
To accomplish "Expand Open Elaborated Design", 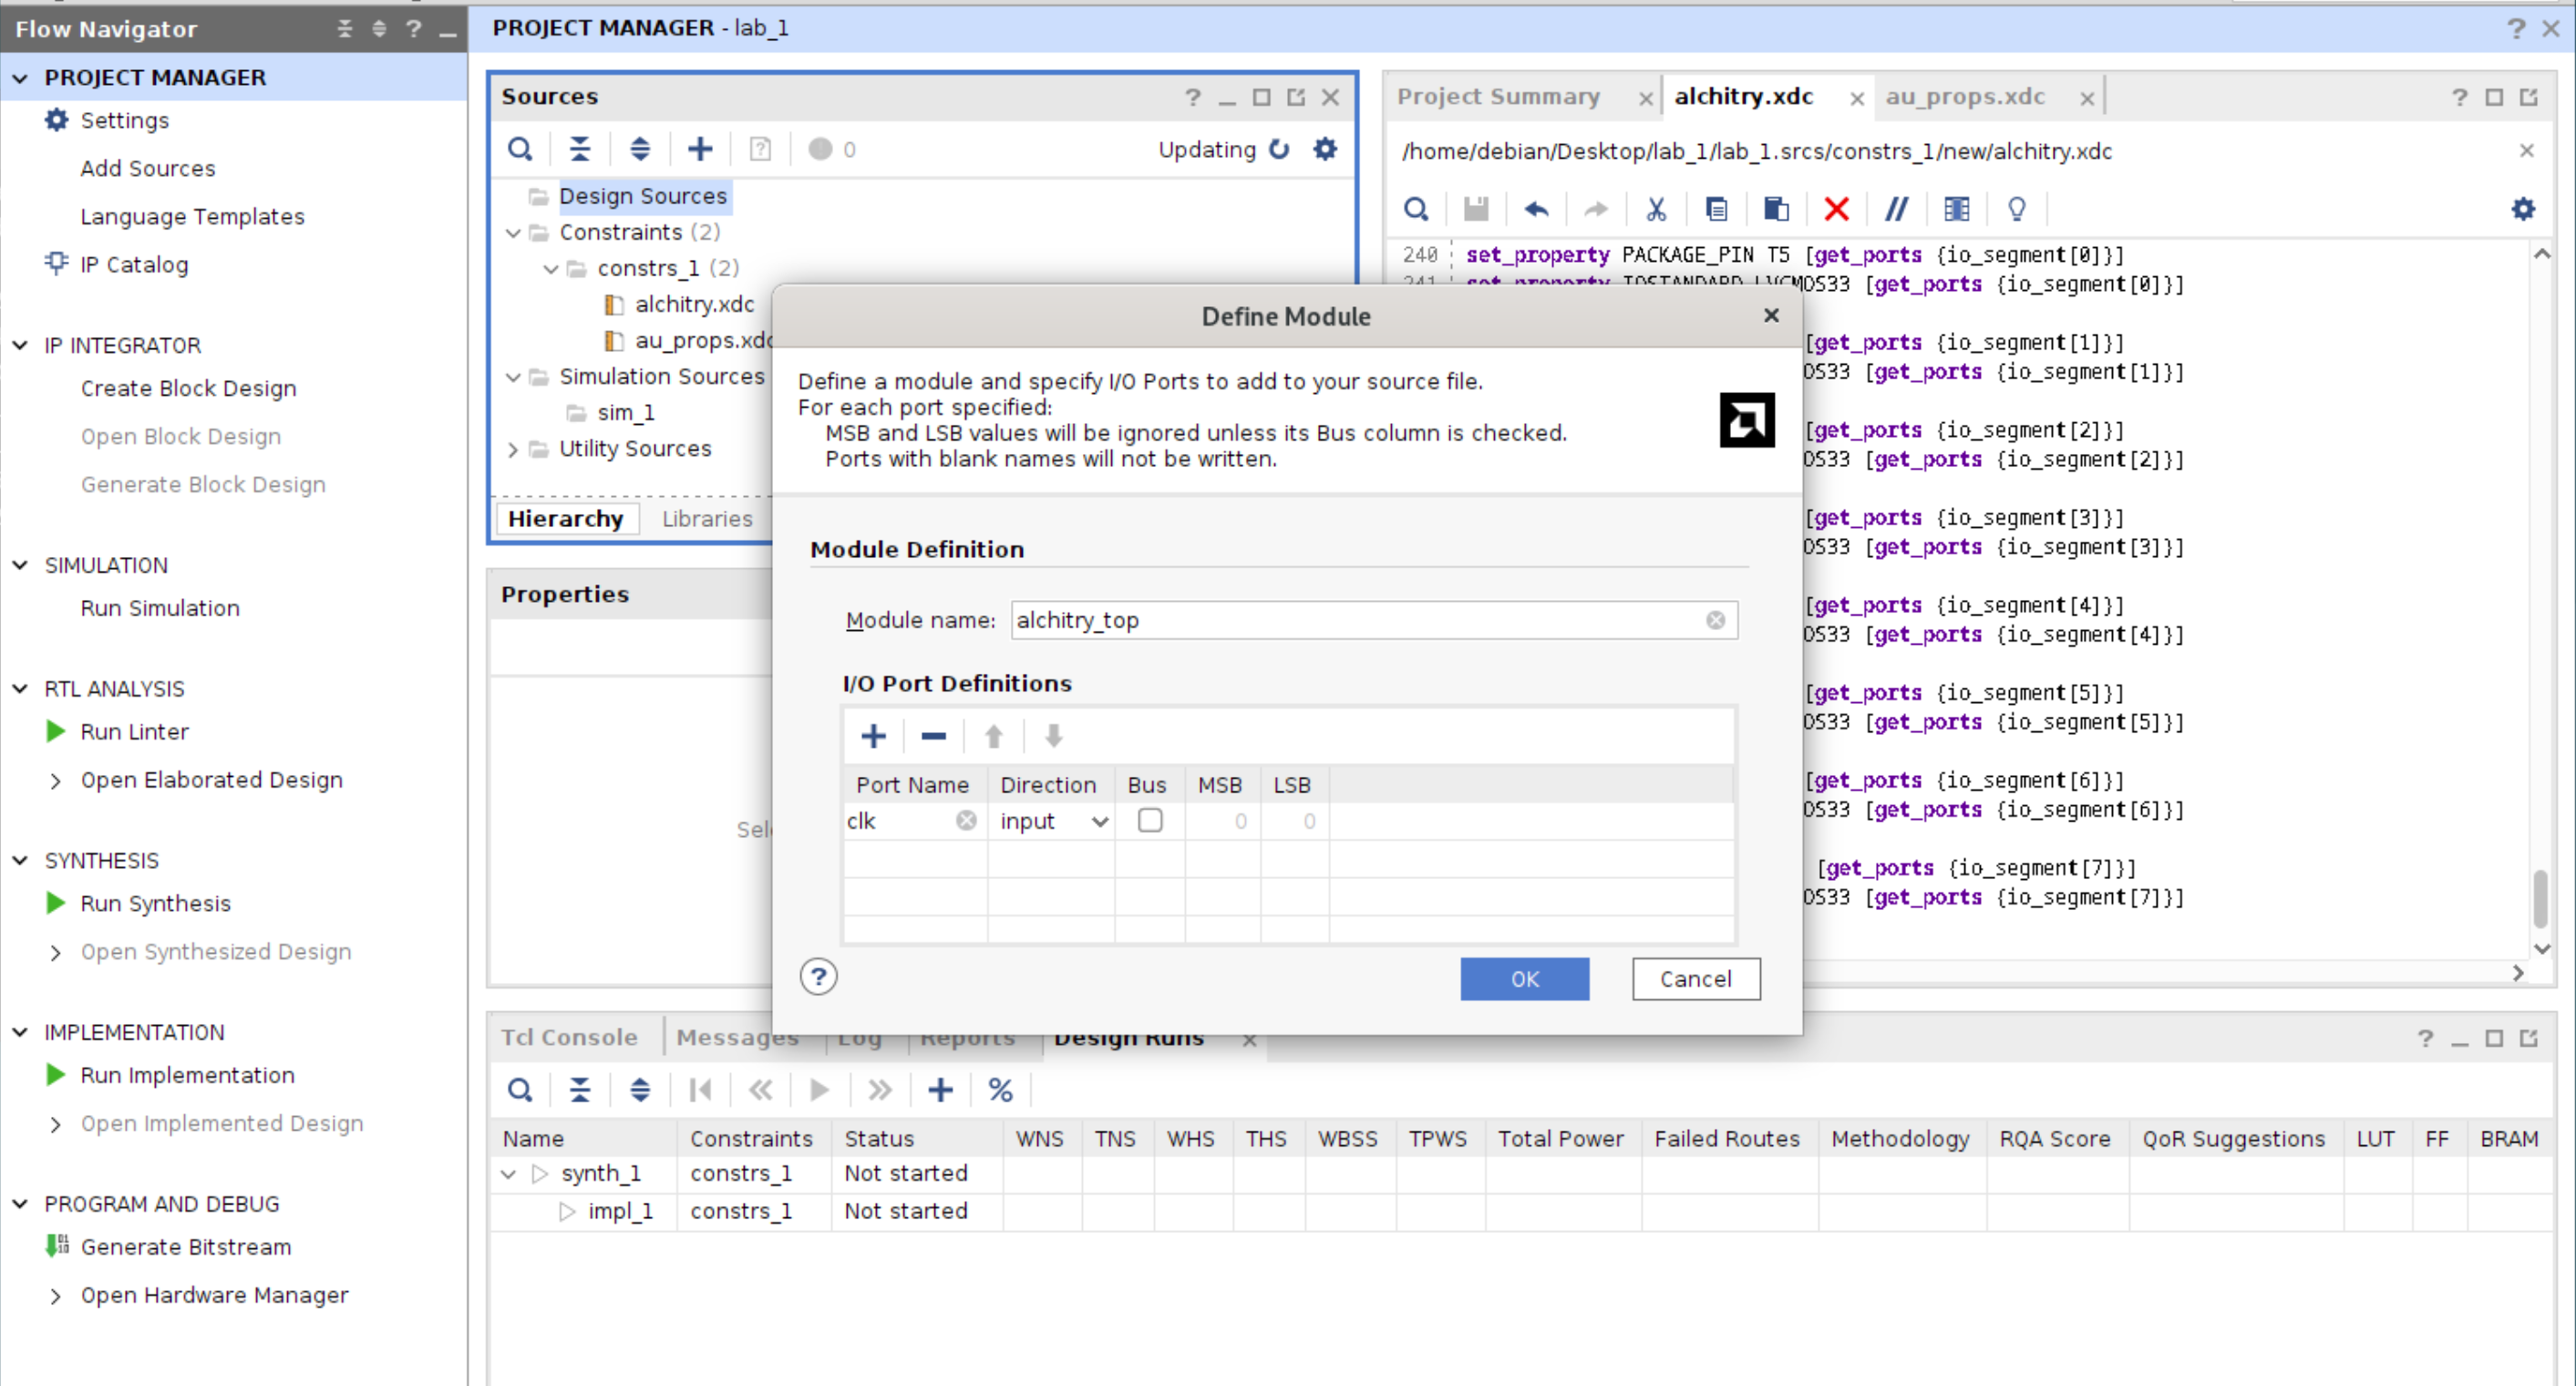I will click(56, 781).
